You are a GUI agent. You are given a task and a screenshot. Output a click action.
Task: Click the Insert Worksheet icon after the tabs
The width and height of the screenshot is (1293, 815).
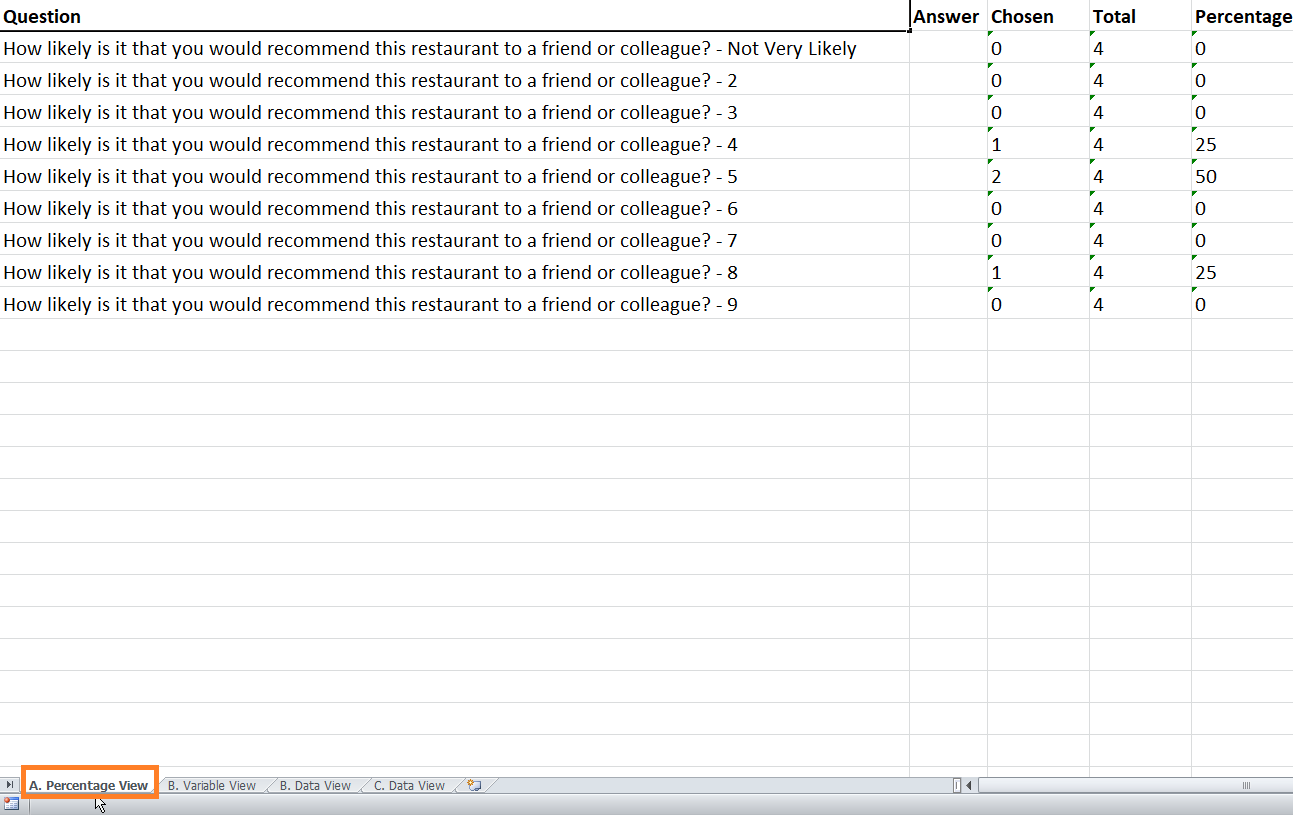pyautogui.click(x=474, y=786)
